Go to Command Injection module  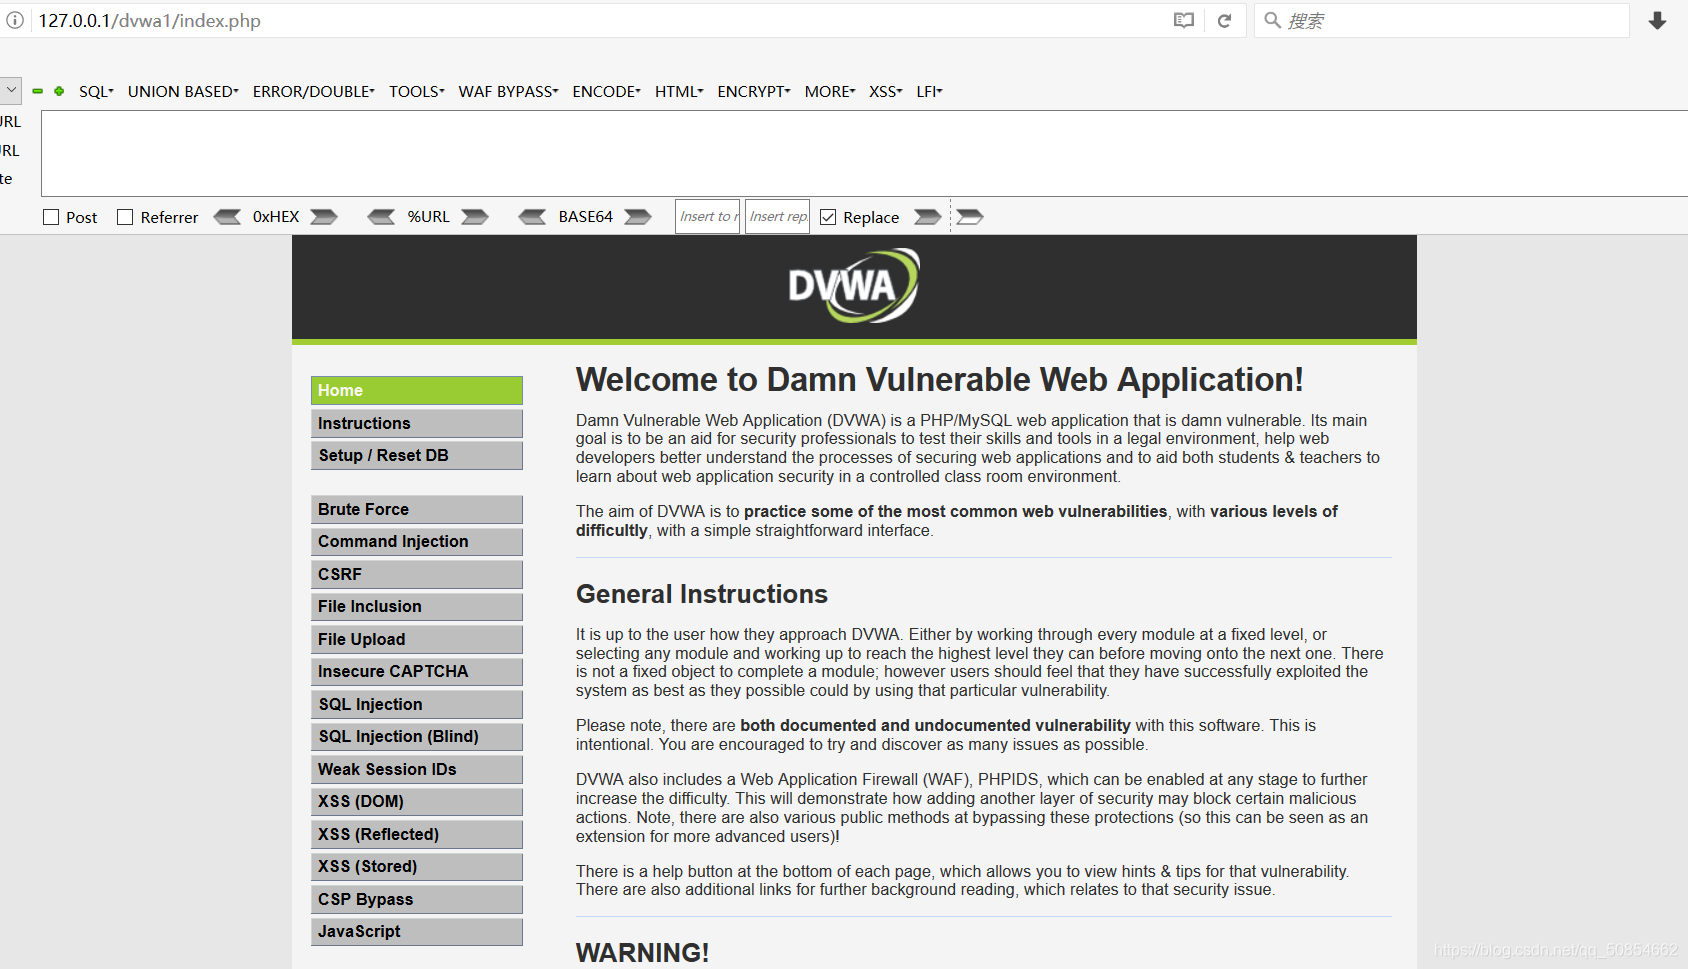pos(417,541)
